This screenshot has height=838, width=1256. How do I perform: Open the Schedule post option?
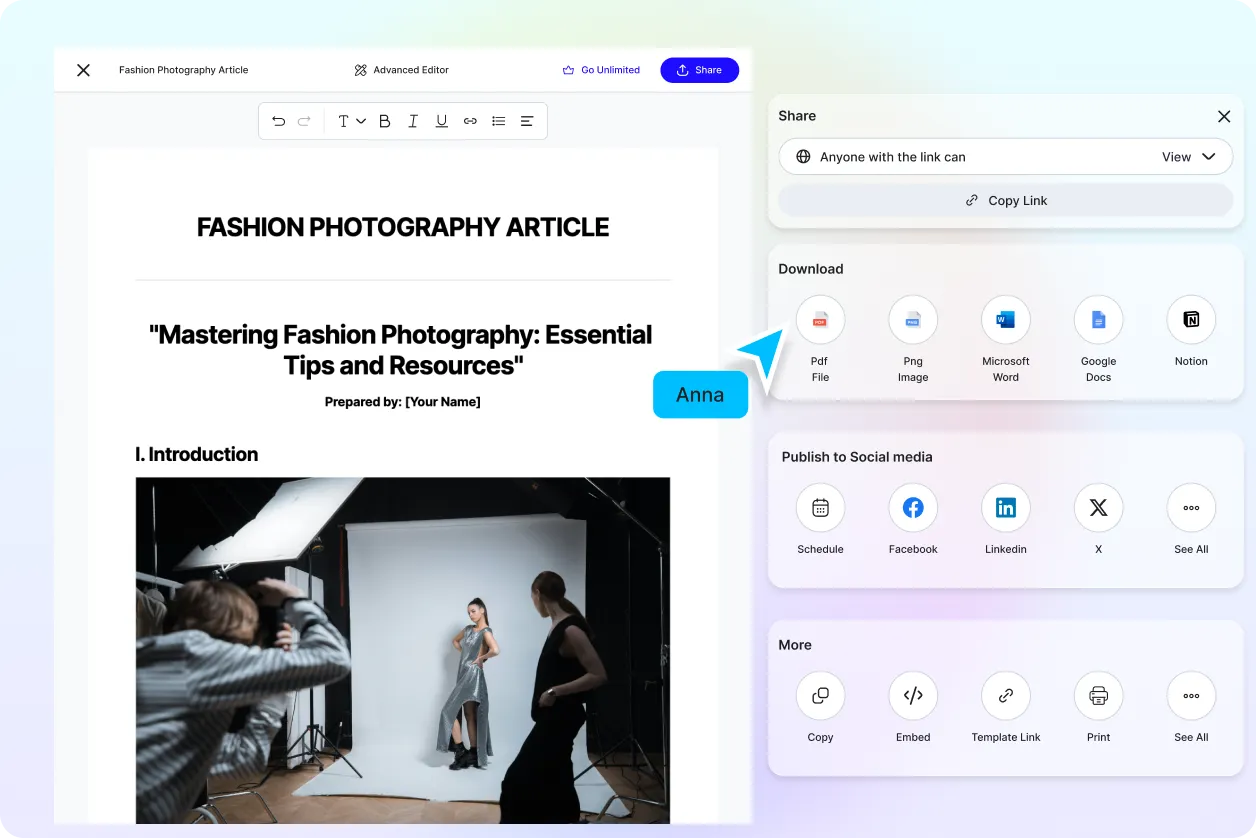820,508
